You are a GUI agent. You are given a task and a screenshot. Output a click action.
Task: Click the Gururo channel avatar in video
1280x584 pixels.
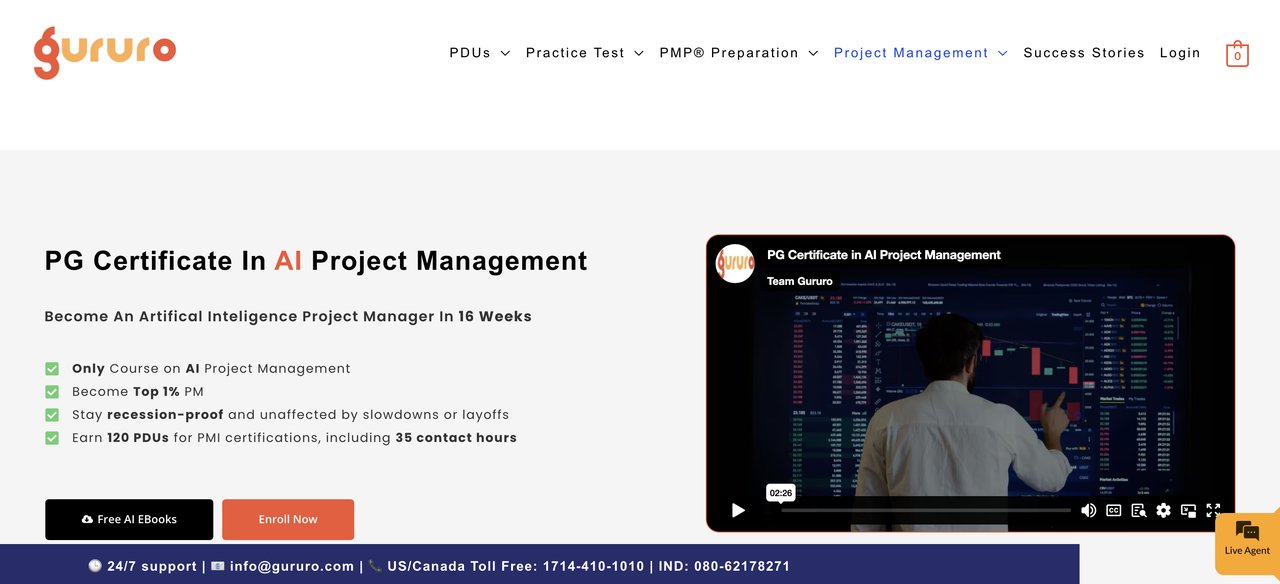click(x=735, y=263)
